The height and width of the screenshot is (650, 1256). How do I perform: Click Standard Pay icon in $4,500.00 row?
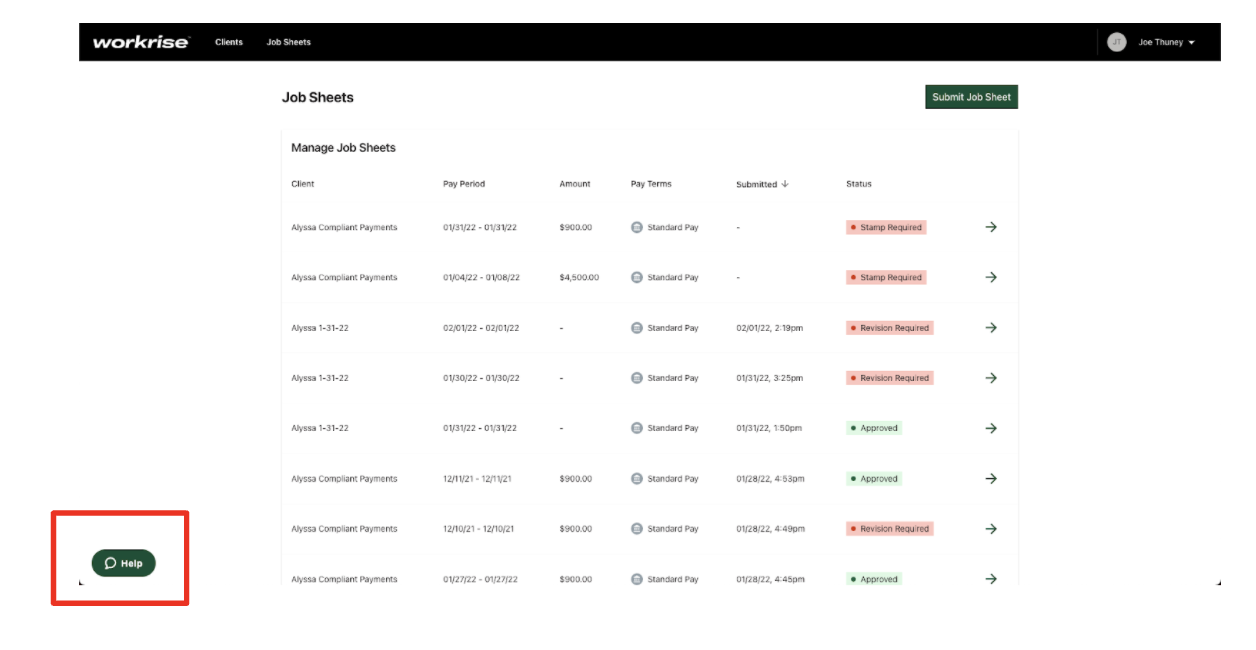[x=637, y=277]
